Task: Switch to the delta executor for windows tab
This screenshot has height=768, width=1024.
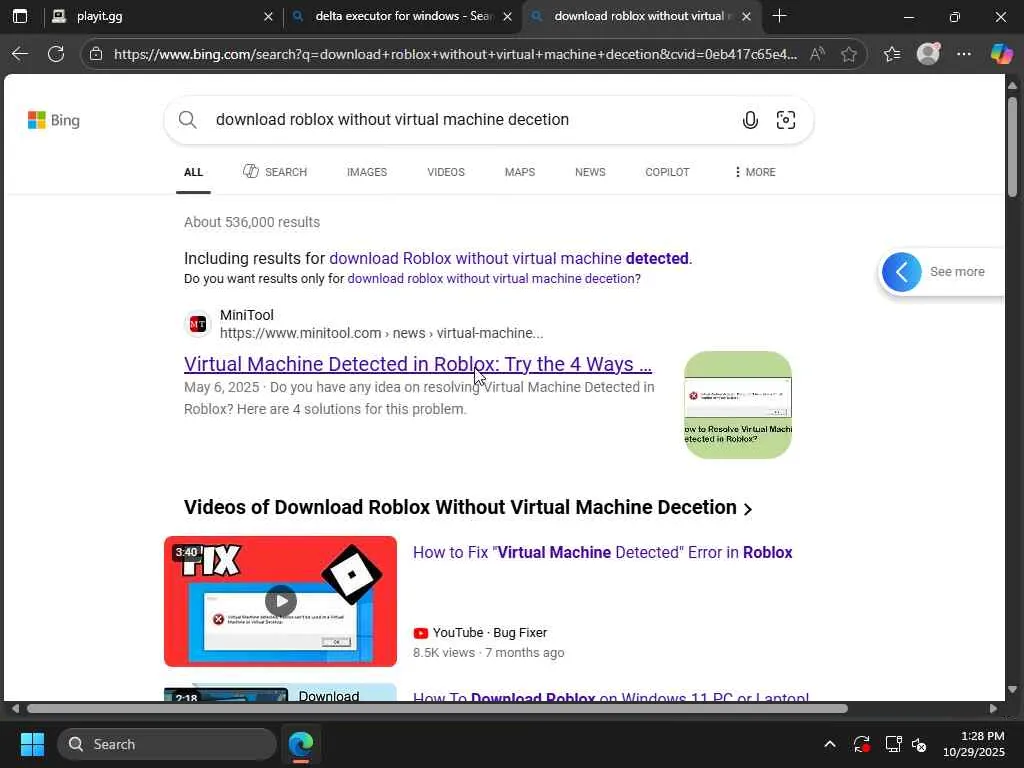Action: (403, 16)
